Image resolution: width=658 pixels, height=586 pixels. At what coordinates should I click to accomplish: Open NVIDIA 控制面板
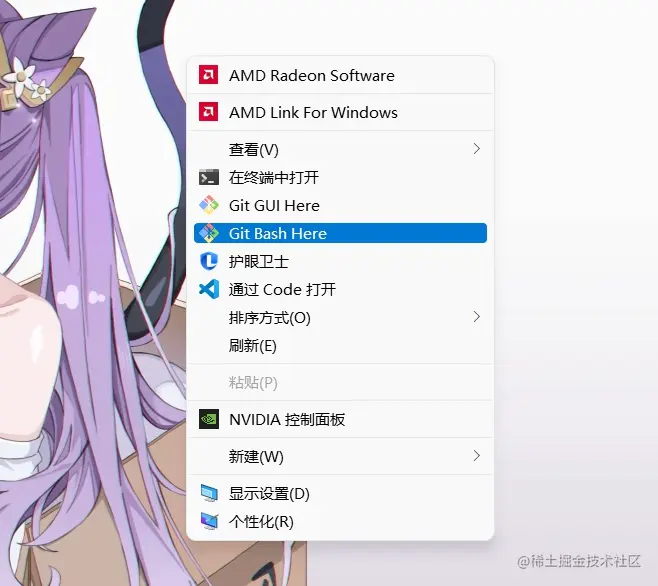pos(340,419)
